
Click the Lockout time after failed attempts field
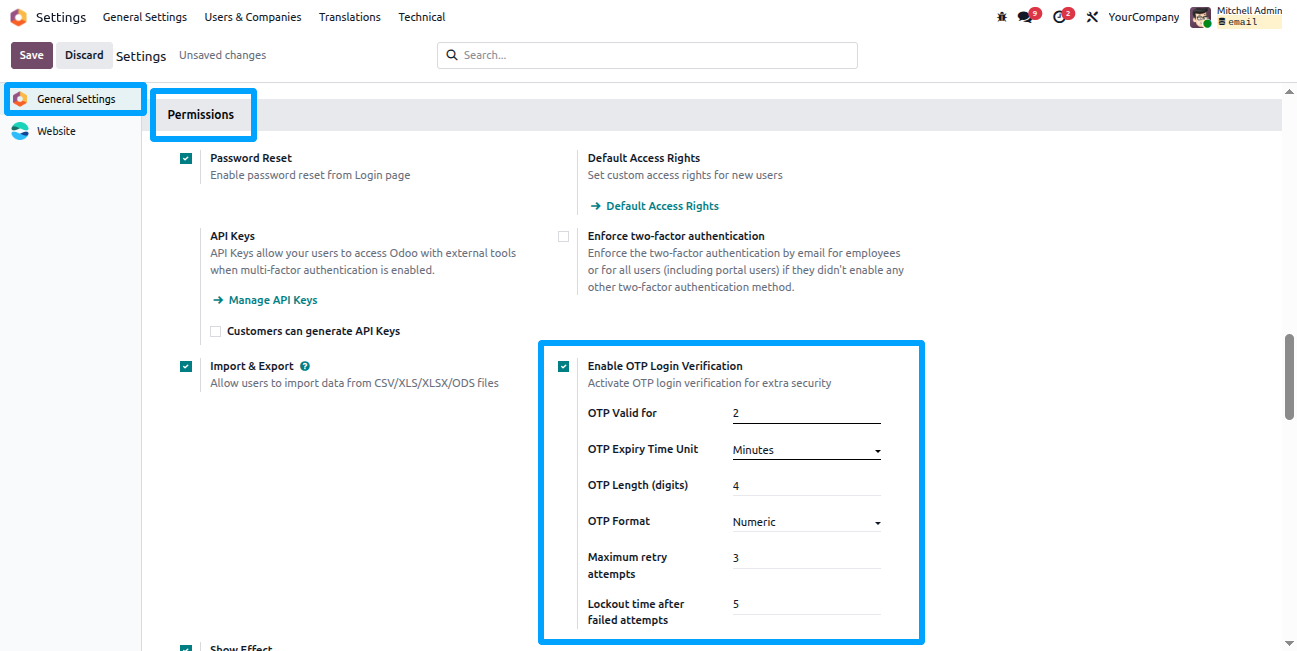point(807,604)
